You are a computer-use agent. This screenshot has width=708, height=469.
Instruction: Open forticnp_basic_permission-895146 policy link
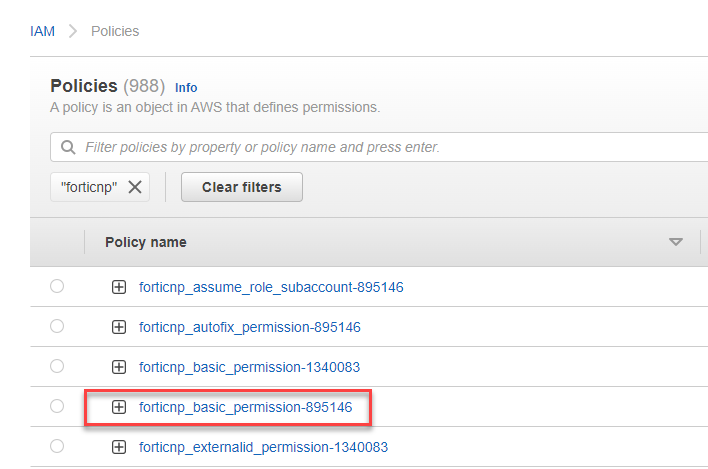(x=245, y=407)
